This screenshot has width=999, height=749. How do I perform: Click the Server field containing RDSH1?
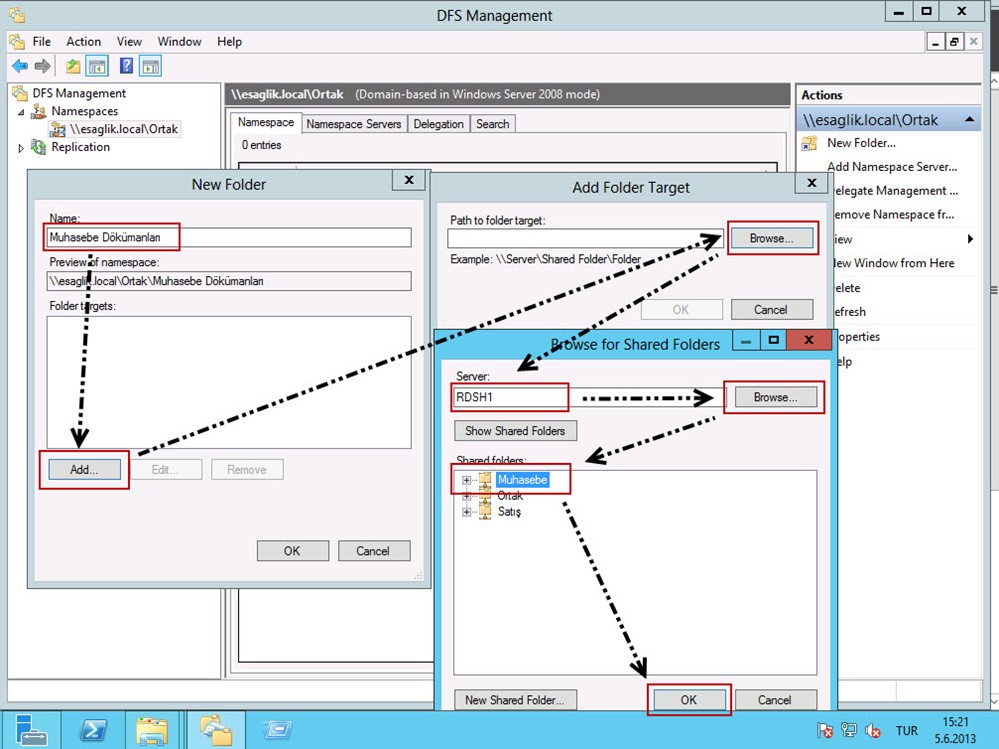coord(589,397)
